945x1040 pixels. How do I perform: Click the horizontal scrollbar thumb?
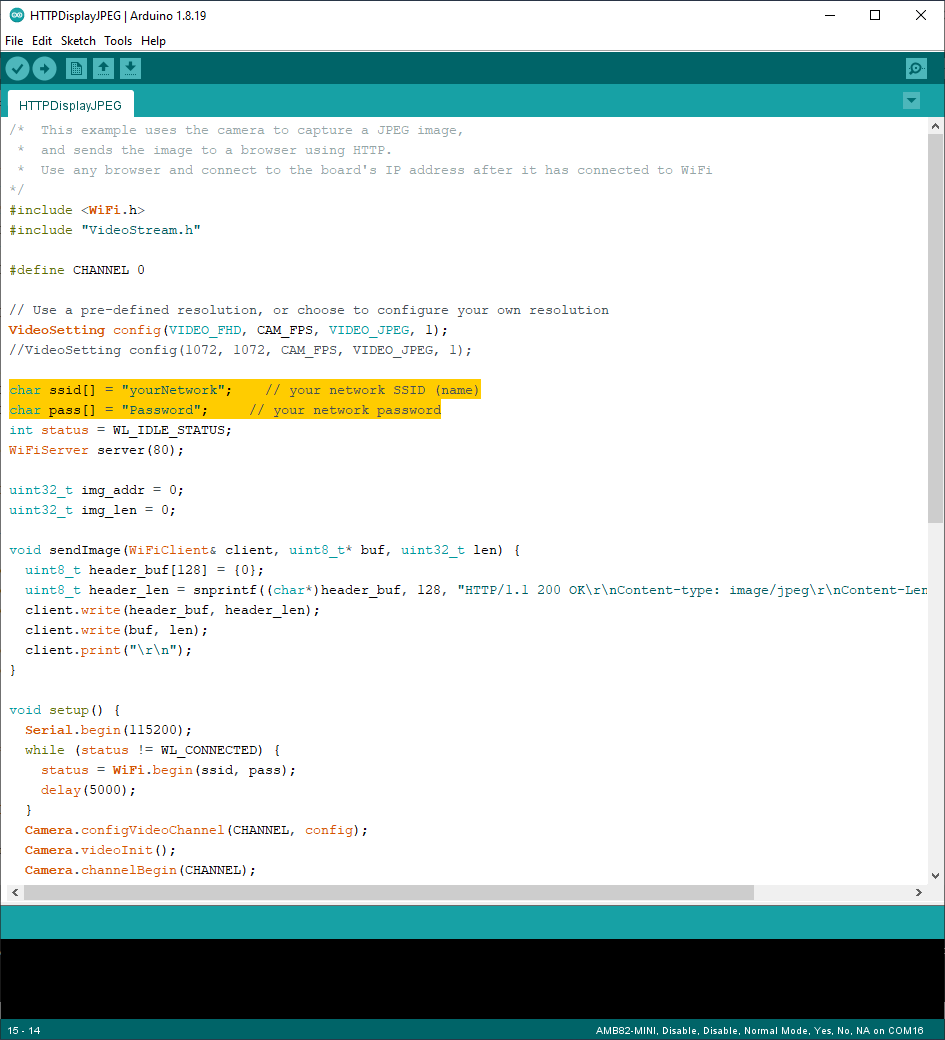click(389, 893)
